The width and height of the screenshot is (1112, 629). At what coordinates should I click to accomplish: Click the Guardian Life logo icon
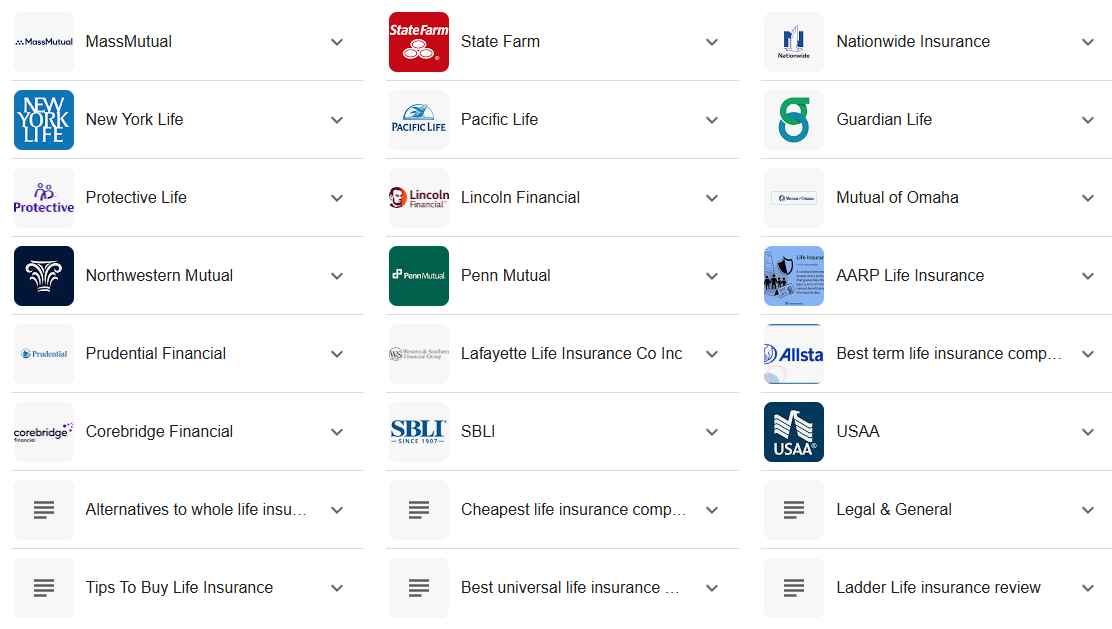coord(794,120)
